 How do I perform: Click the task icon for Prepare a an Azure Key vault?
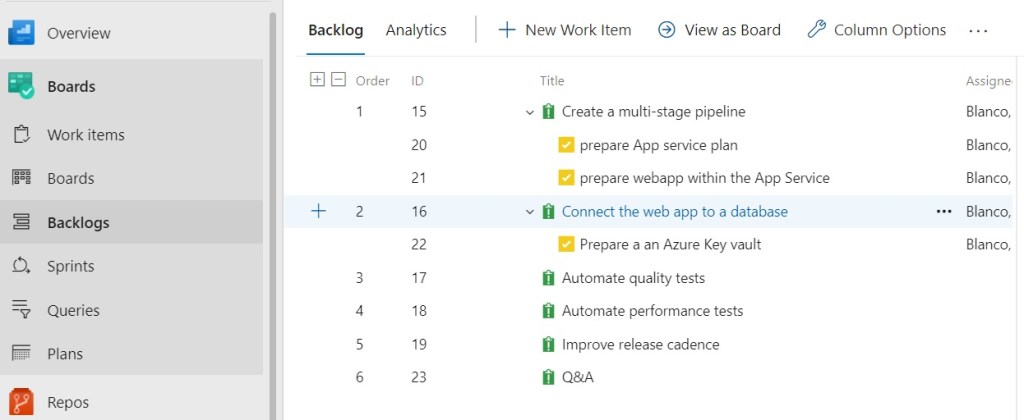(x=566, y=244)
